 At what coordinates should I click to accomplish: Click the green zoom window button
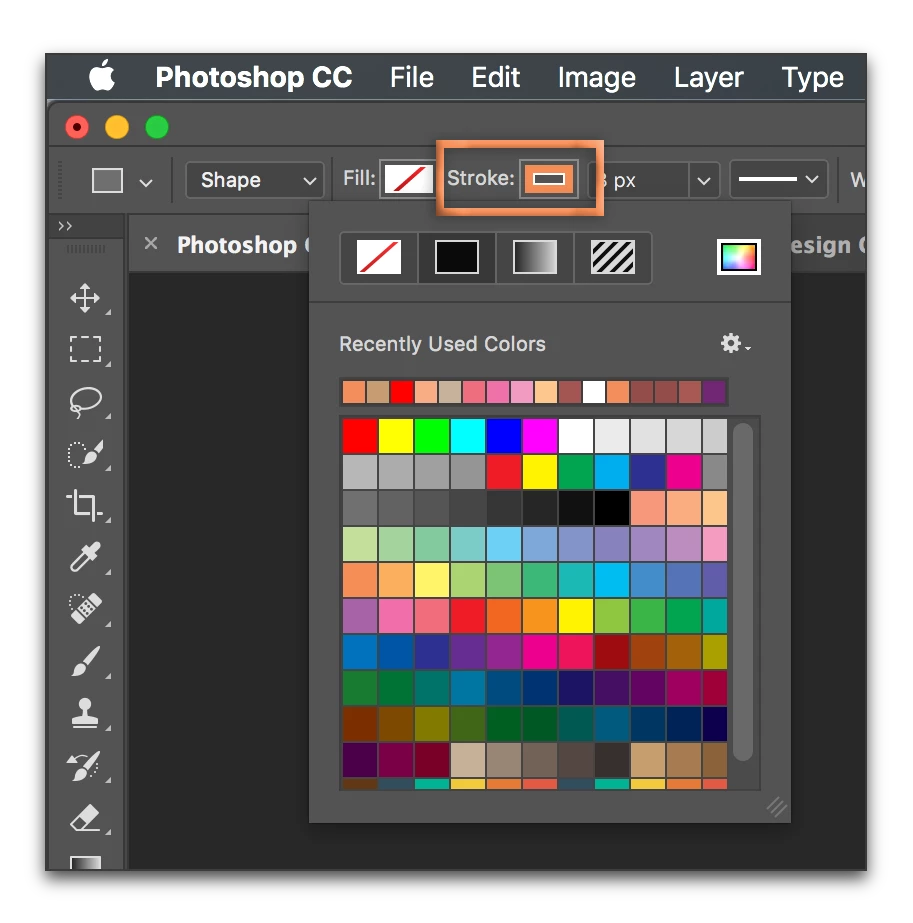[157, 127]
